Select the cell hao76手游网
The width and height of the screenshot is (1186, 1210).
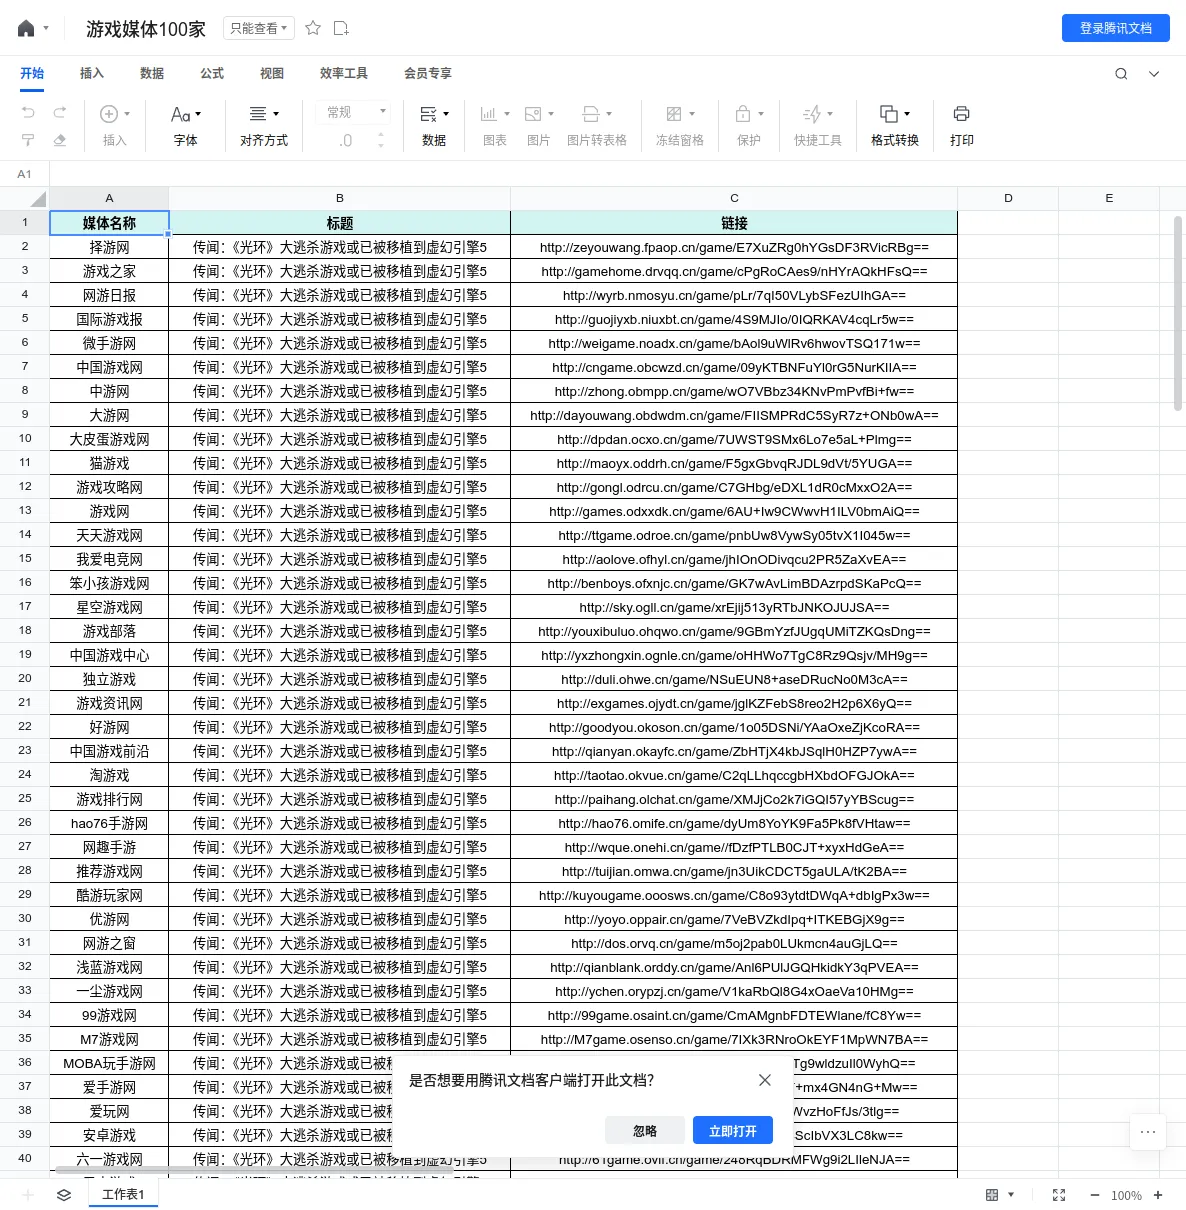(109, 823)
